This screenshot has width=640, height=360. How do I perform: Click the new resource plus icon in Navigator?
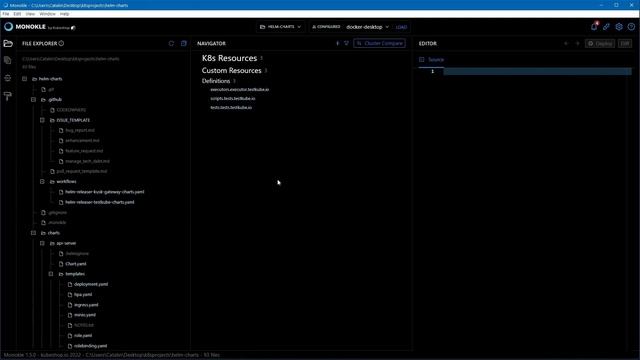click(338, 43)
